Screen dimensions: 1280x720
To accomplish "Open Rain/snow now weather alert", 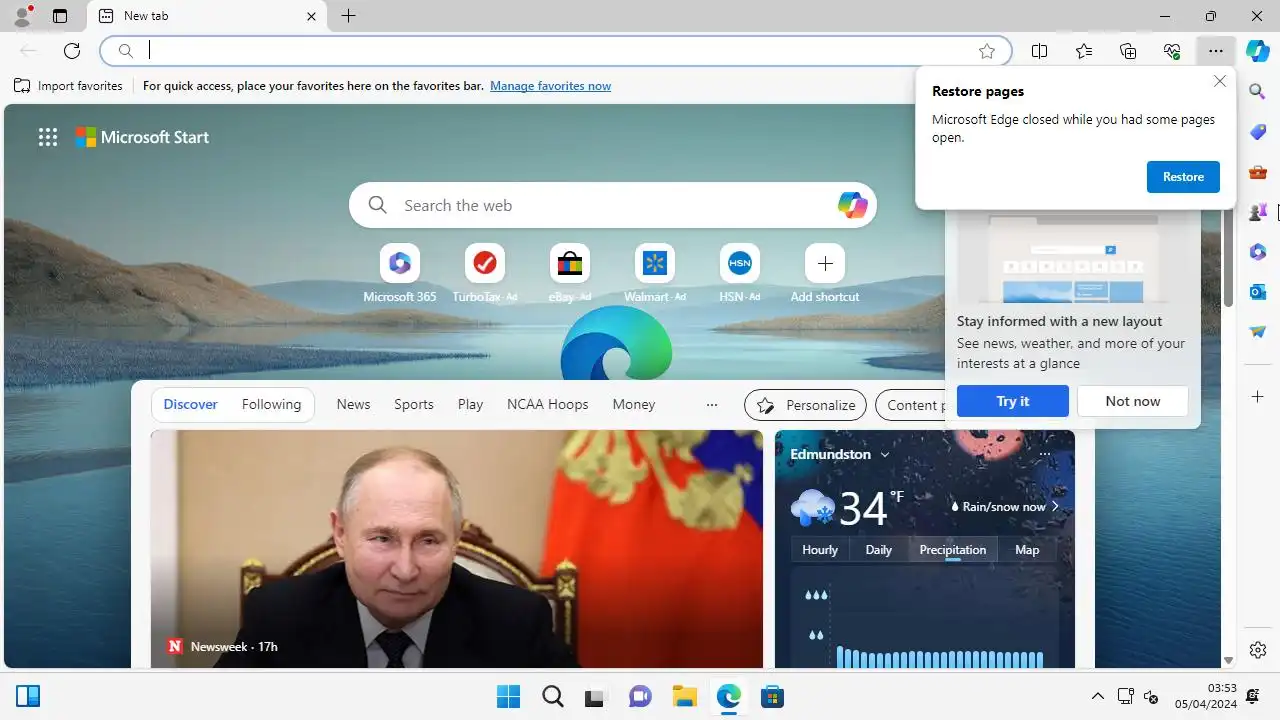I will pyautogui.click(x=1005, y=507).
